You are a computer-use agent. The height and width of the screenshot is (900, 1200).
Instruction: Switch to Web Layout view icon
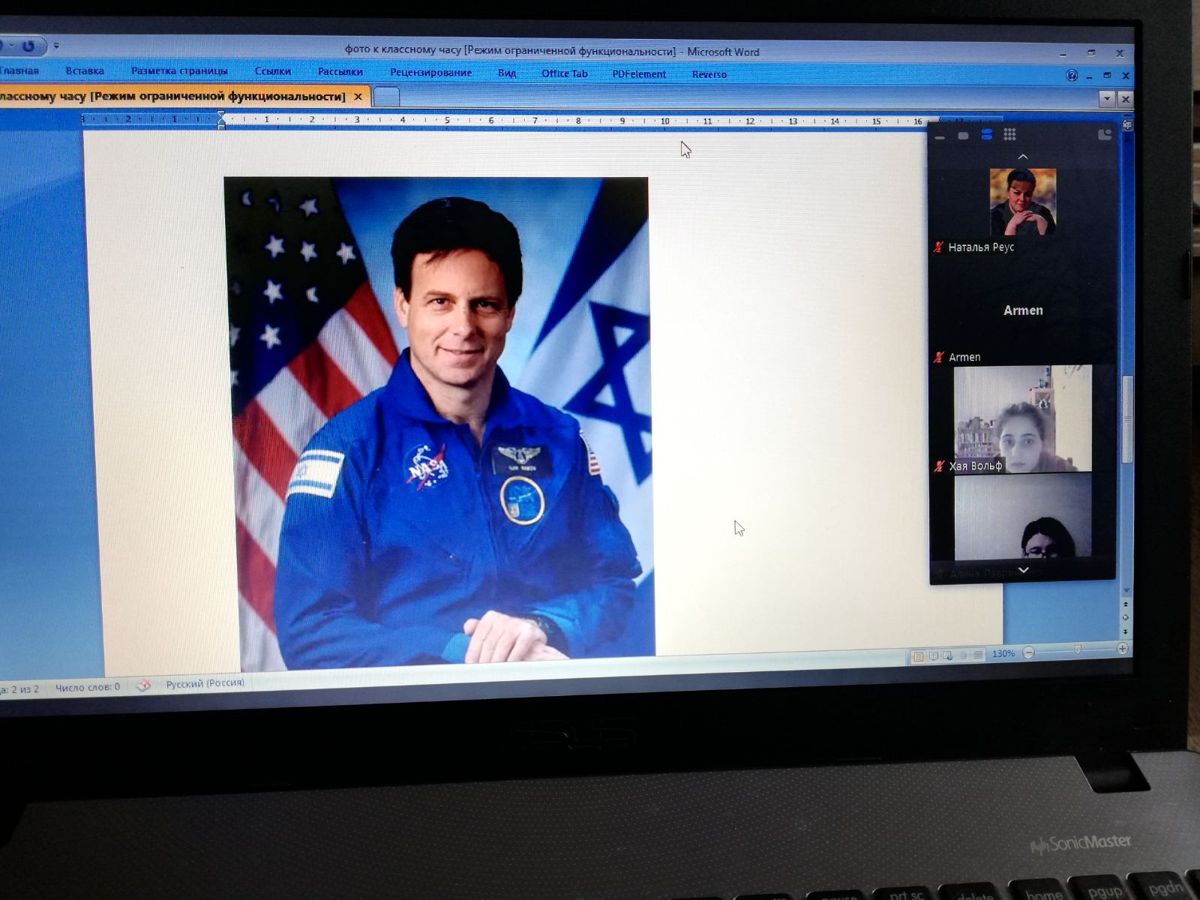pyautogui.click(x=948, y=656)
